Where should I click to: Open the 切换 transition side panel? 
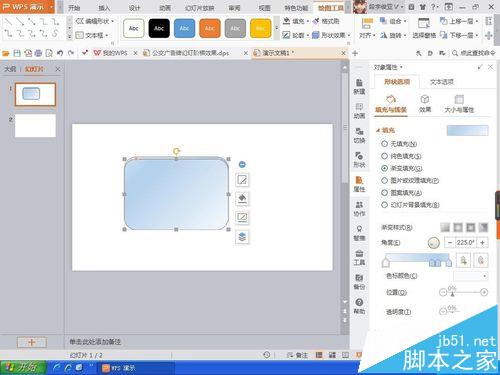point(359,135)
